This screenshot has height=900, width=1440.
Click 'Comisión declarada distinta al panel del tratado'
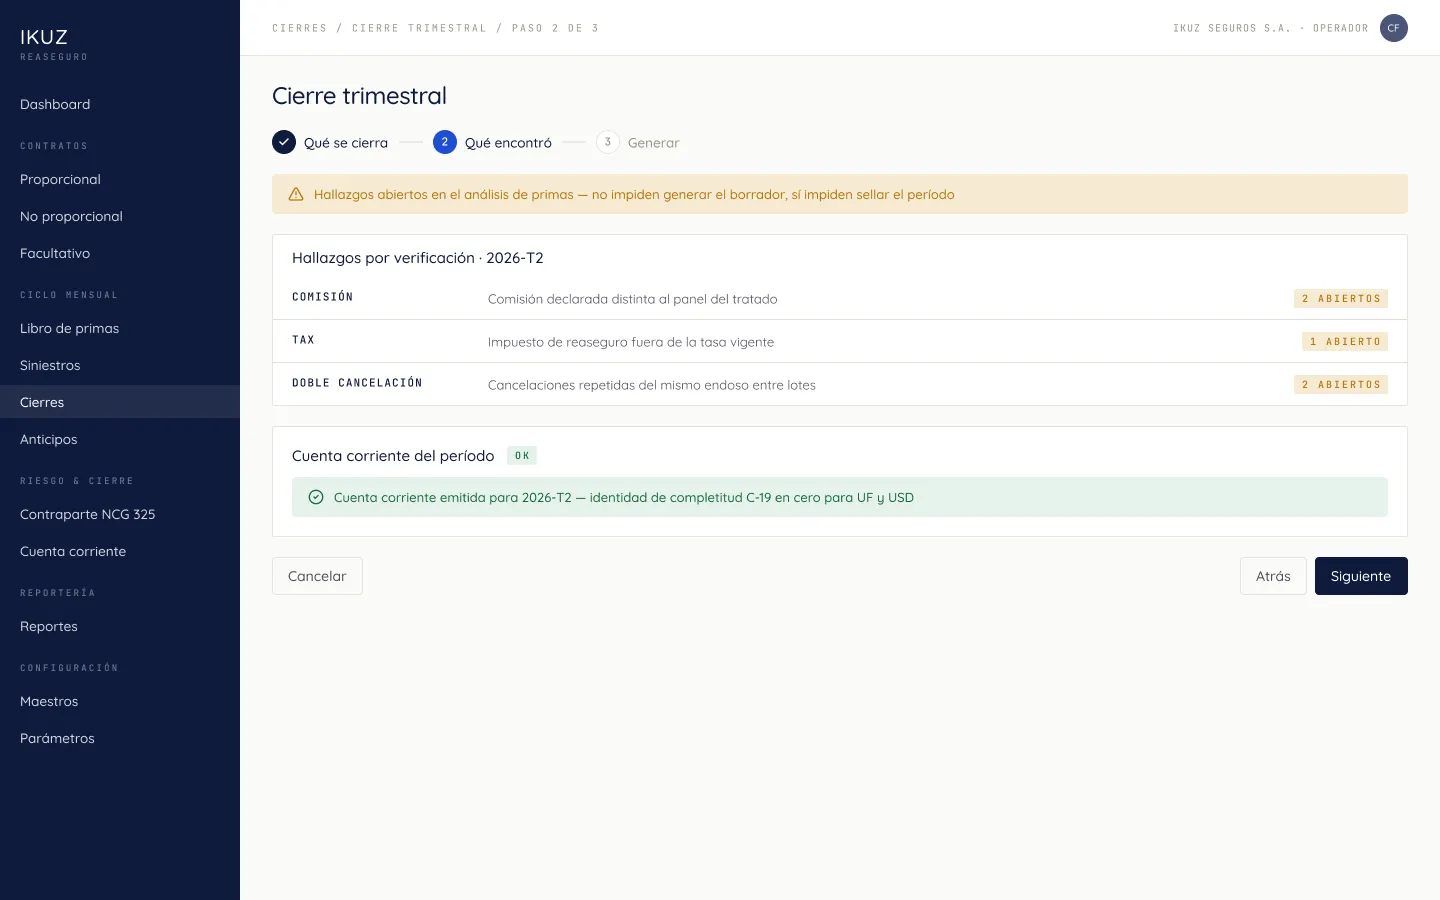click(x=633, y=299)
